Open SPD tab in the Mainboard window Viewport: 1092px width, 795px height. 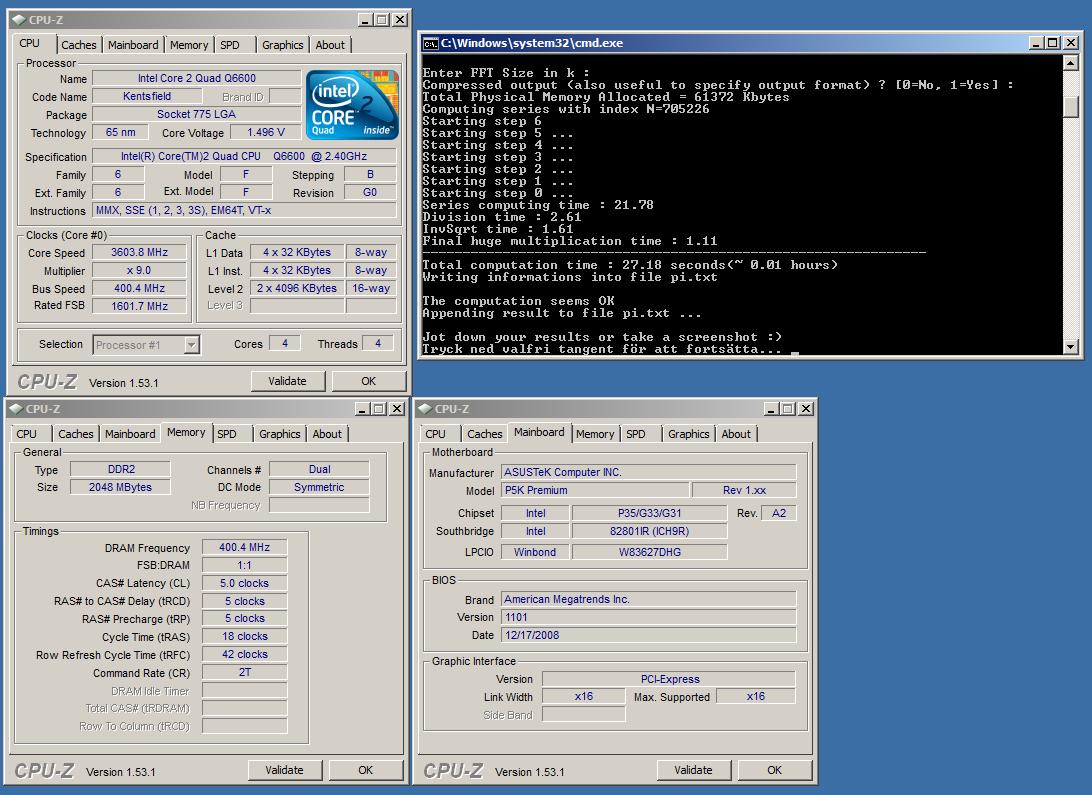(636, 434)
